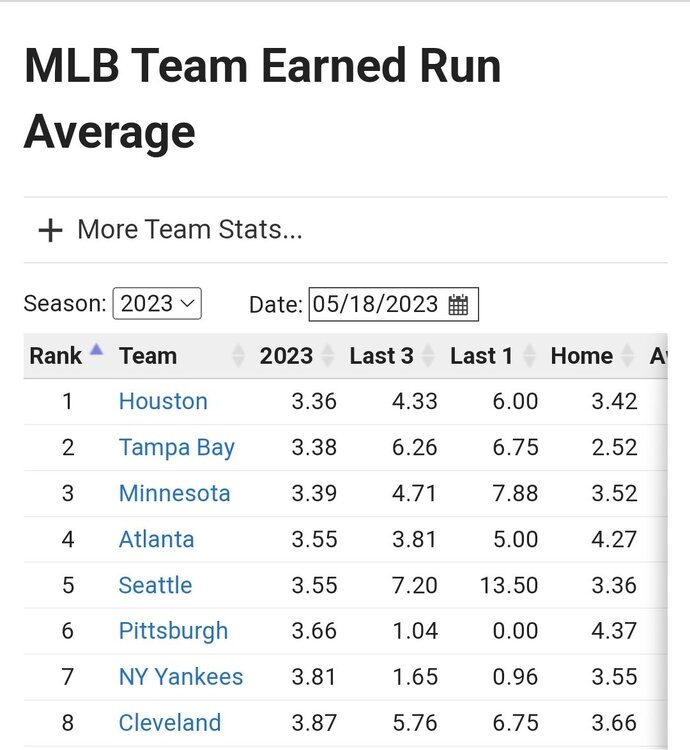Click the Home column sort arrows
The image size is (690, 750).
coord(629,356)
